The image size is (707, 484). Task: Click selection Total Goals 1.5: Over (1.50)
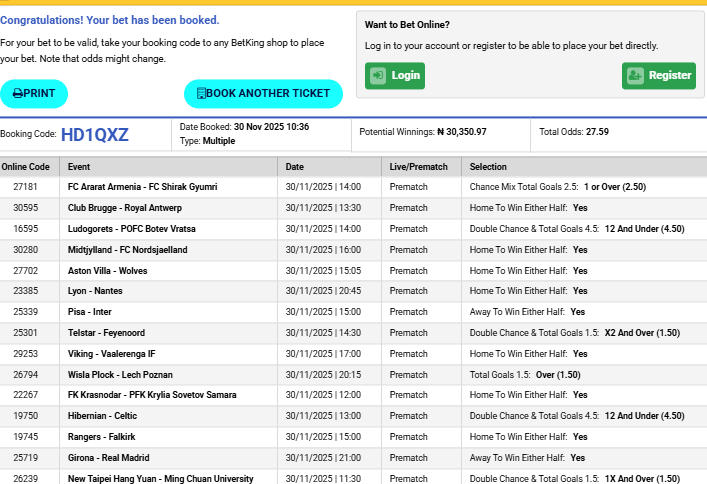(525, 375)
